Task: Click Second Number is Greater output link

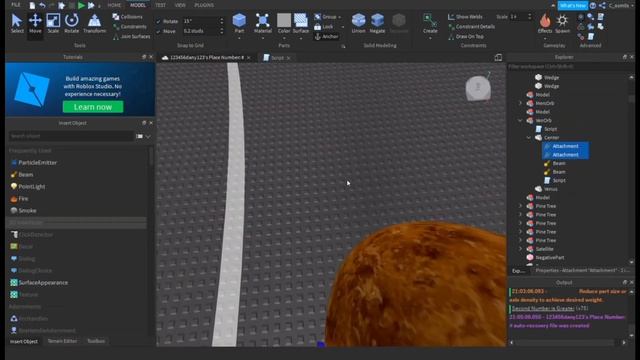Action: [543, 309]
